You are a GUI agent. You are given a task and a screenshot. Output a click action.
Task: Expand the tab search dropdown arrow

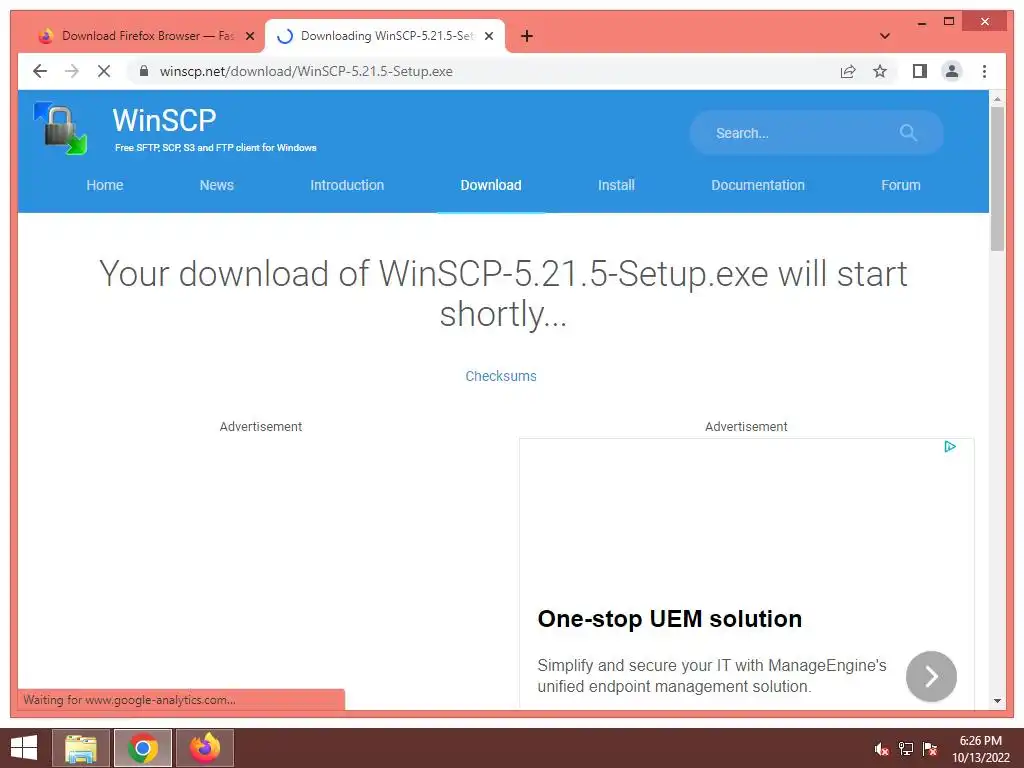(884, 36)
